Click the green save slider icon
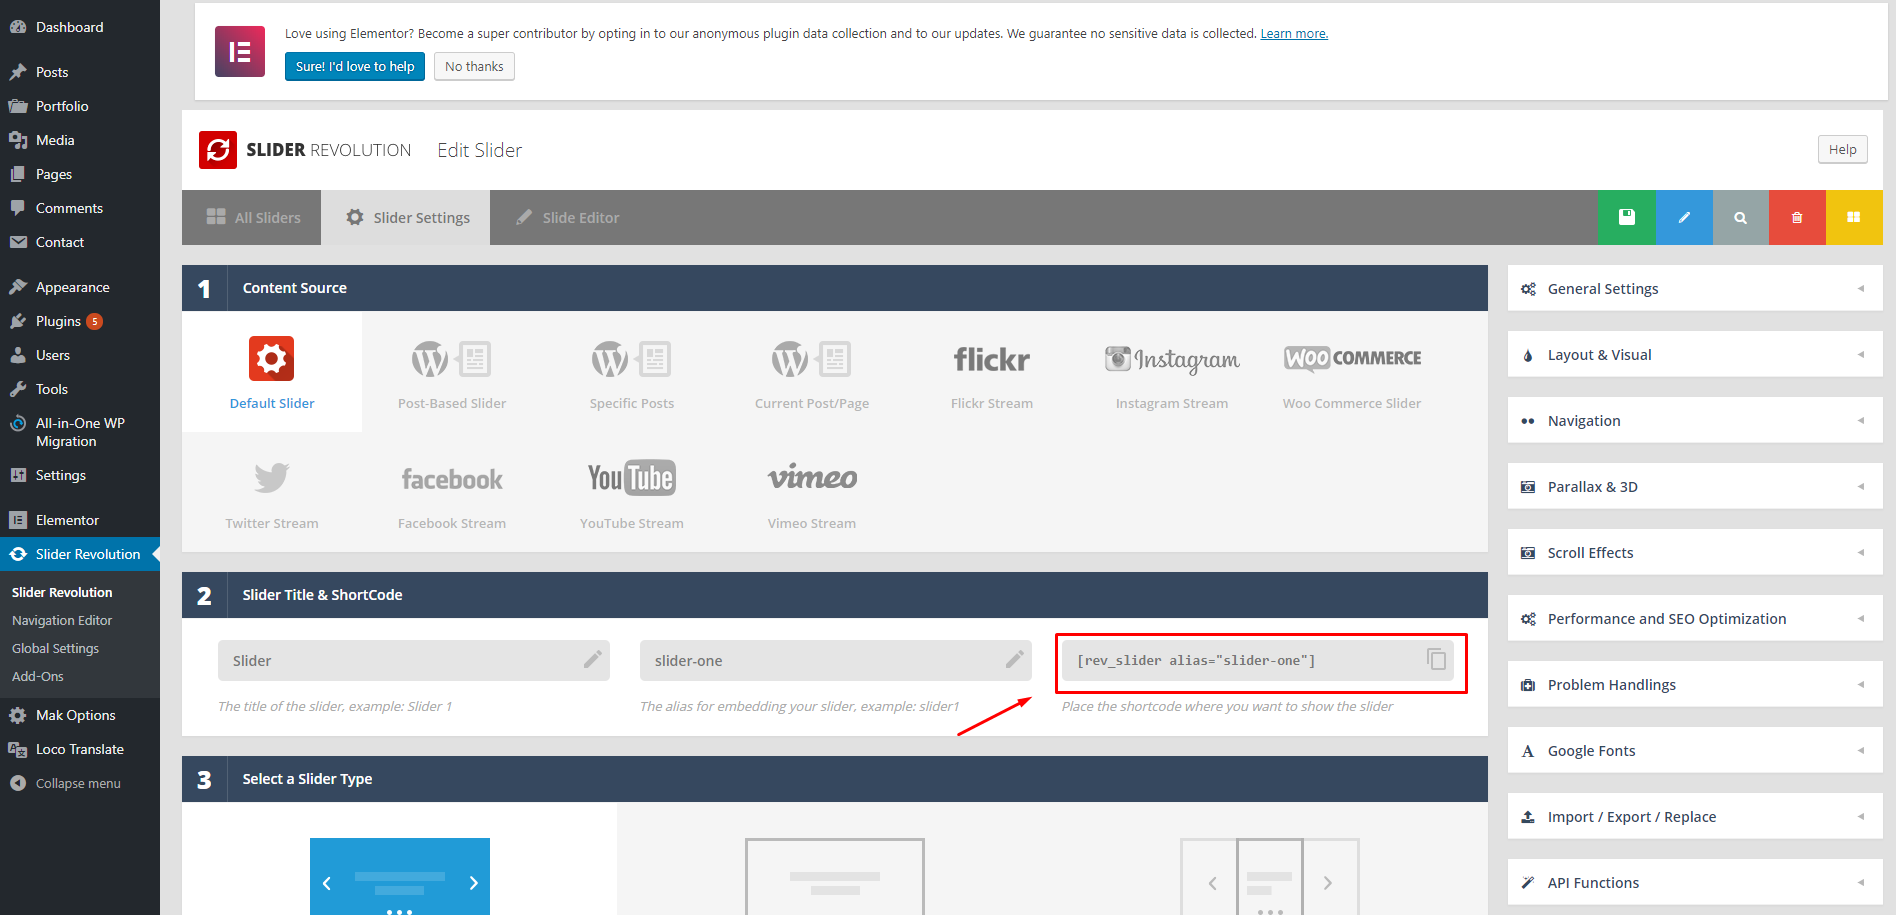 click(x=1626, y=217)
